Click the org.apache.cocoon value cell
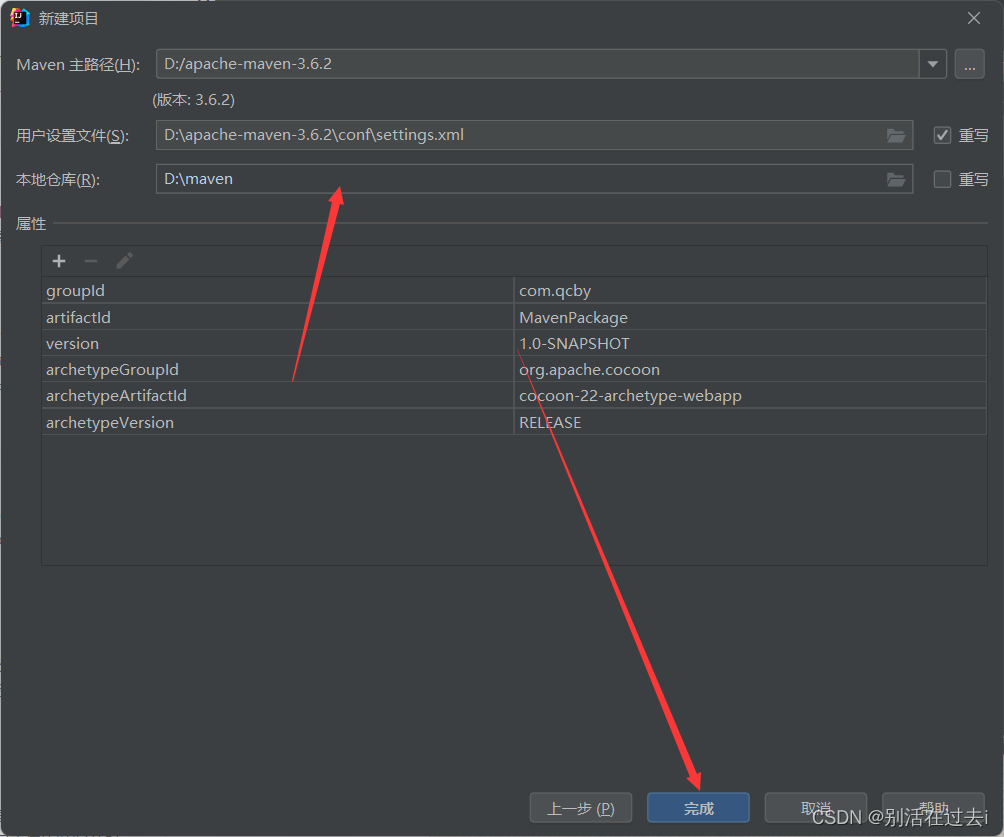The height and width of the screenshot is (837, 1004). (x=750, y=370)
